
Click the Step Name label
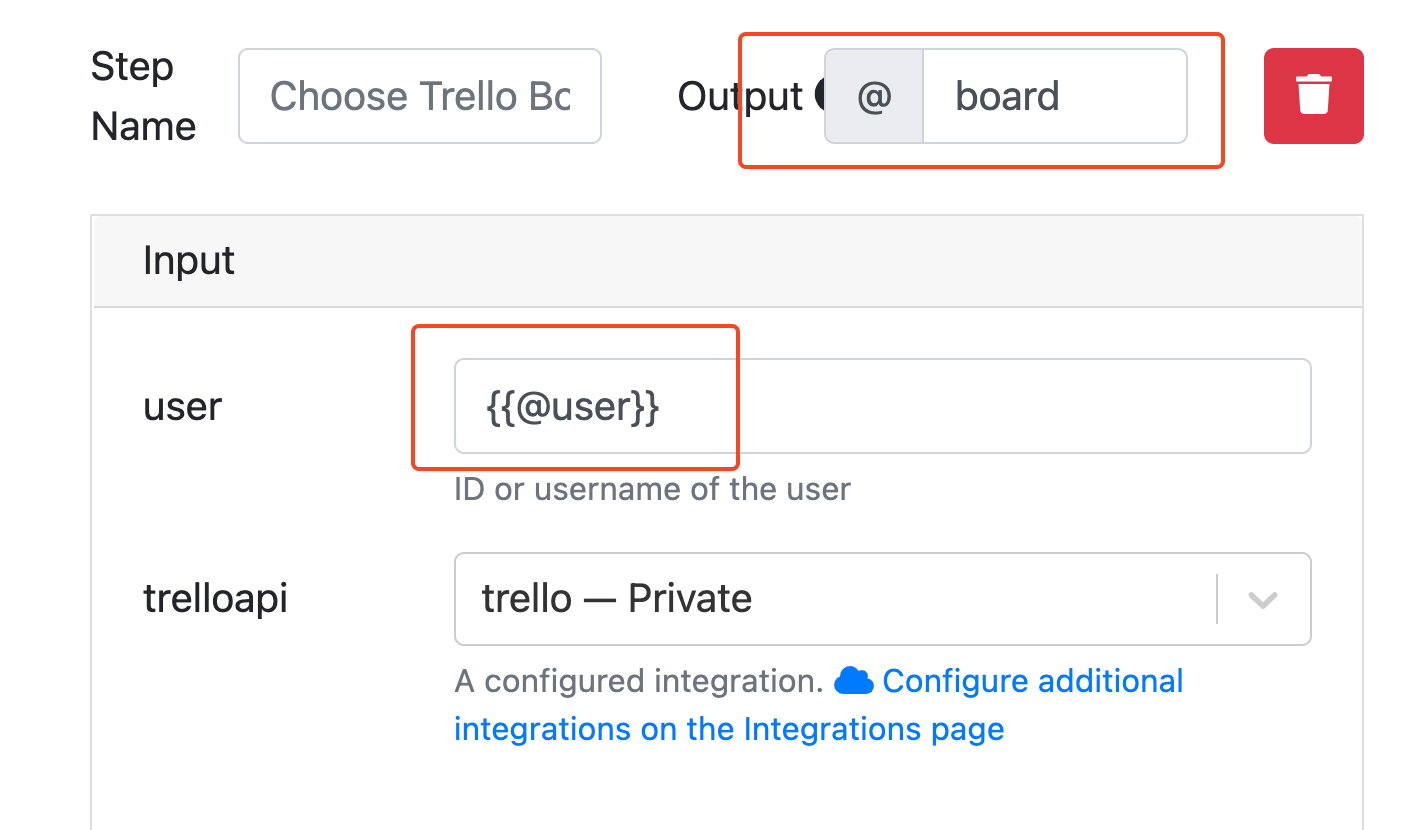coord(143,96)
